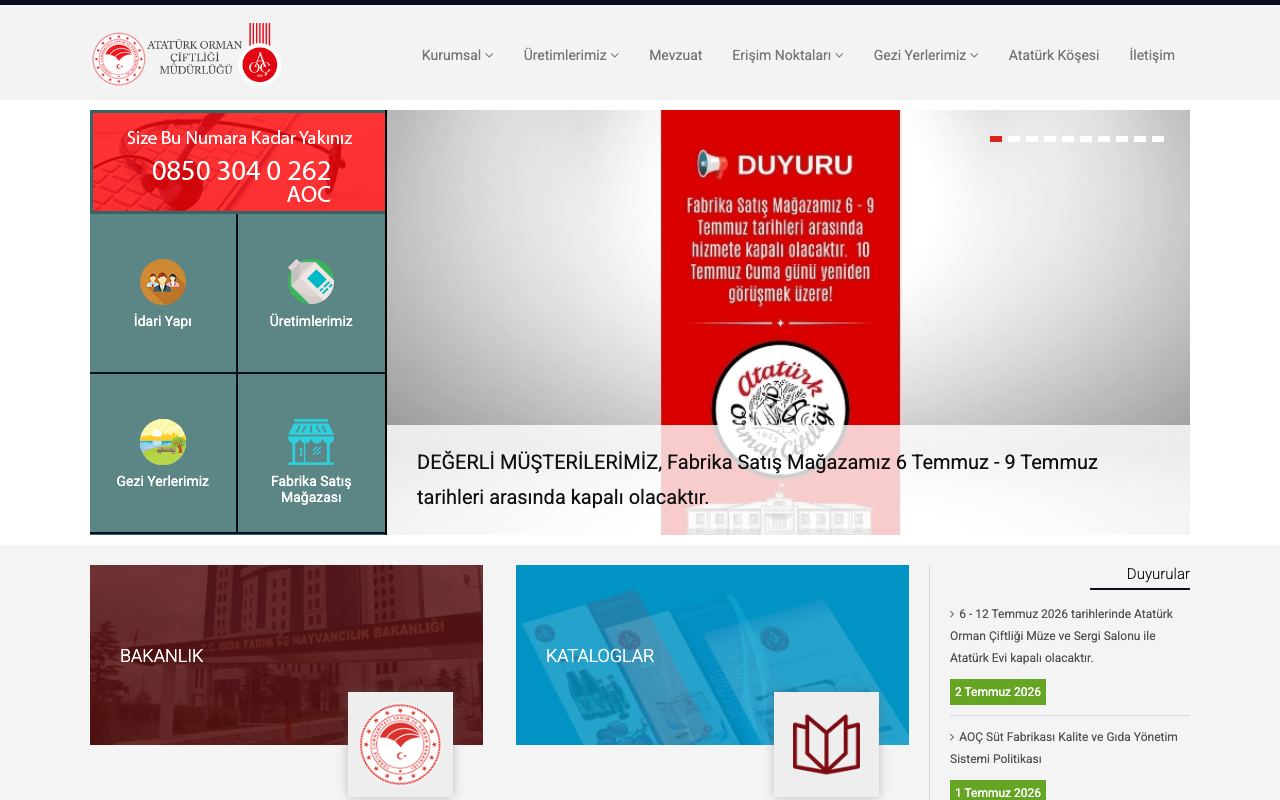Open the İletişim menu item

pyautogui.click(x=1152, y=55)
